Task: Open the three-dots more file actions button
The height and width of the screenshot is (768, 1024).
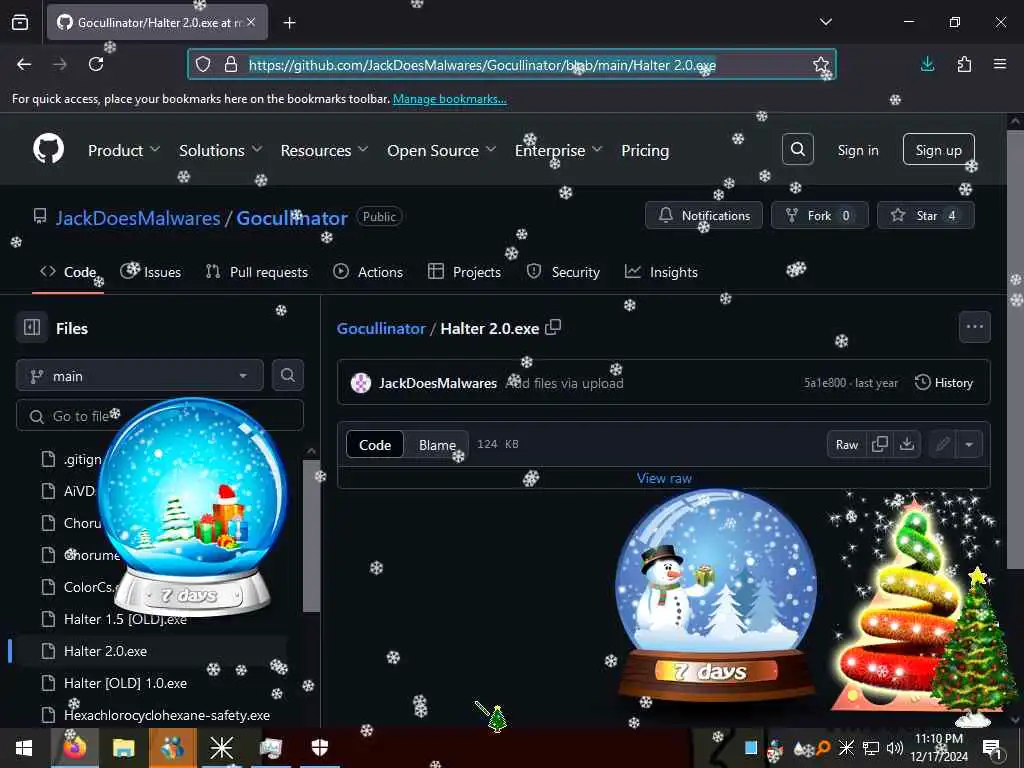Action: (974, 327)
